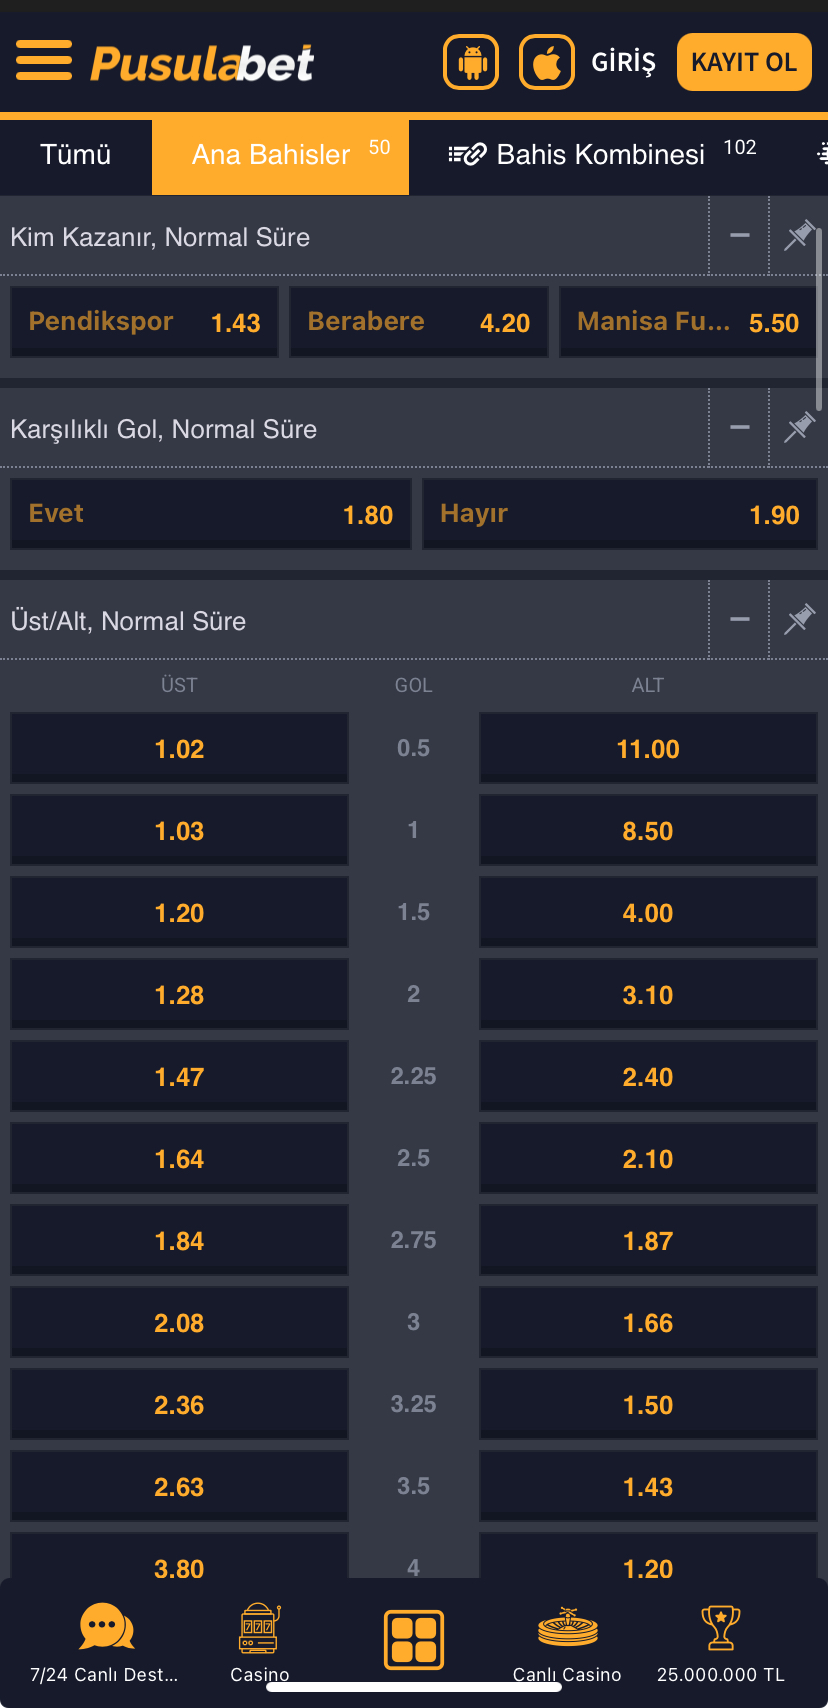Collapse Üst/Alt, Normal Süre section

740,620
